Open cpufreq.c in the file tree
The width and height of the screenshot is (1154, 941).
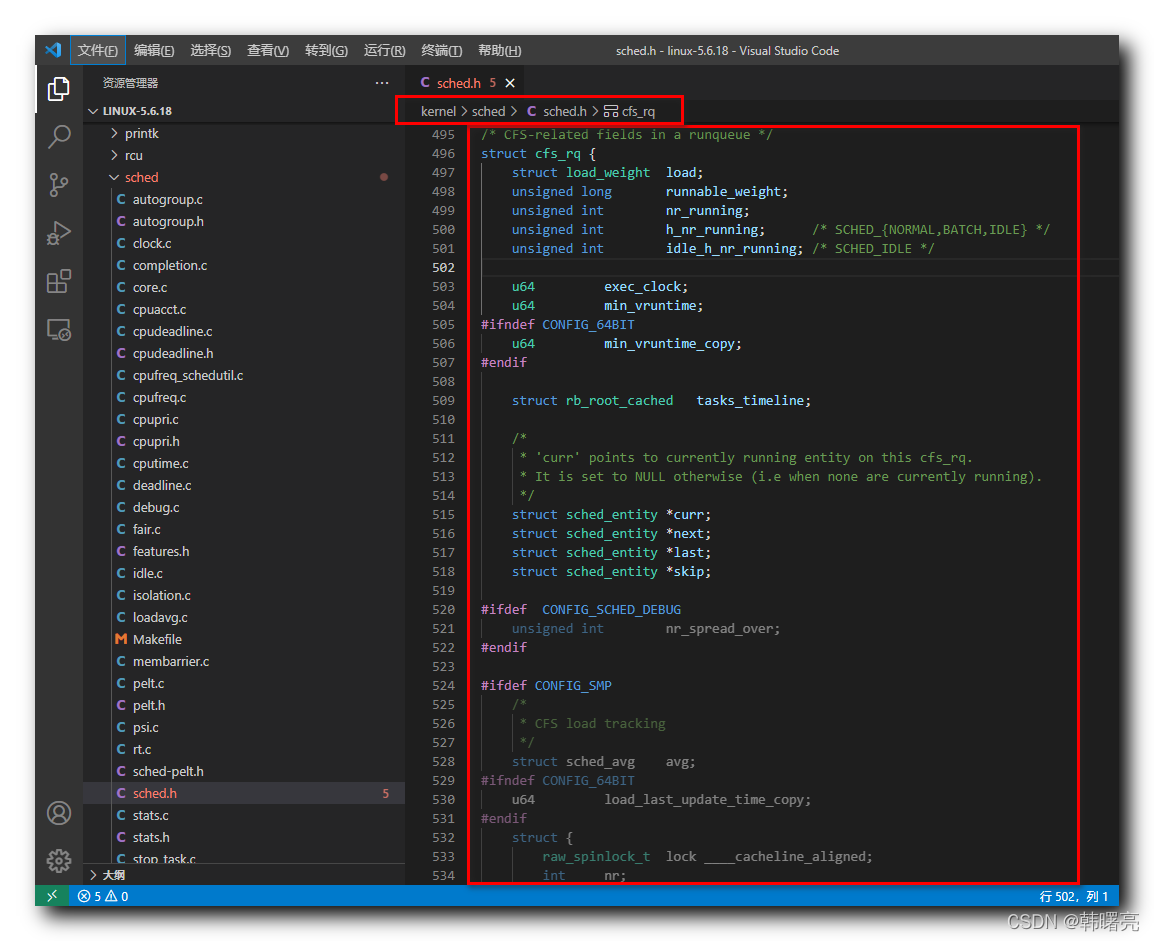tap(244, 397)
